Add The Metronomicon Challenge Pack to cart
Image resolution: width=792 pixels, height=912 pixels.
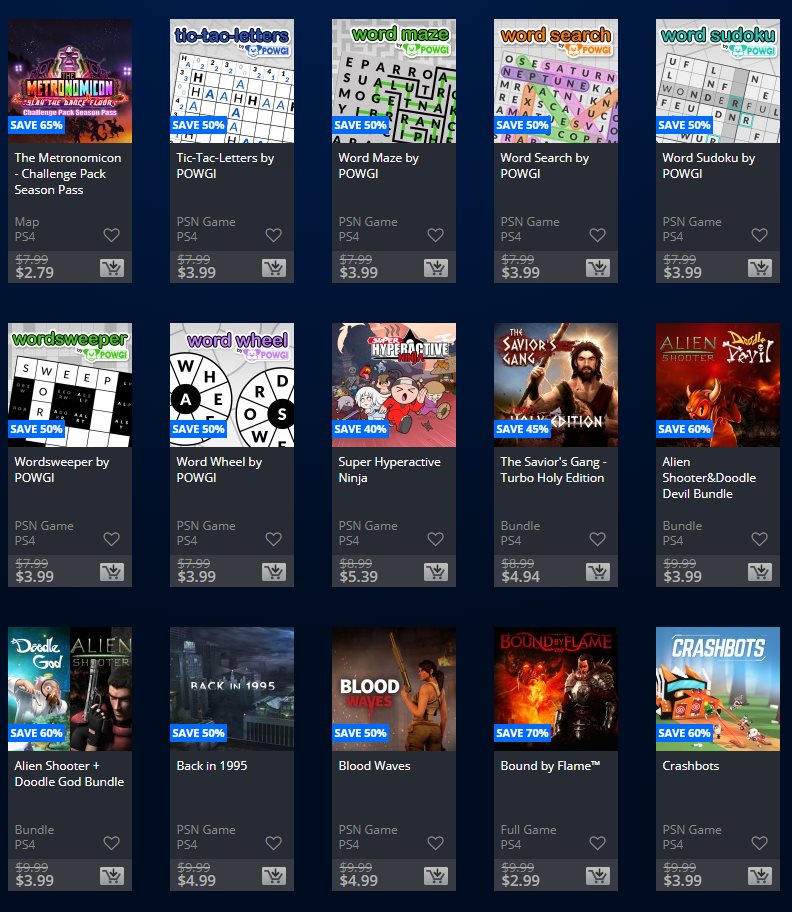(112, 268)
